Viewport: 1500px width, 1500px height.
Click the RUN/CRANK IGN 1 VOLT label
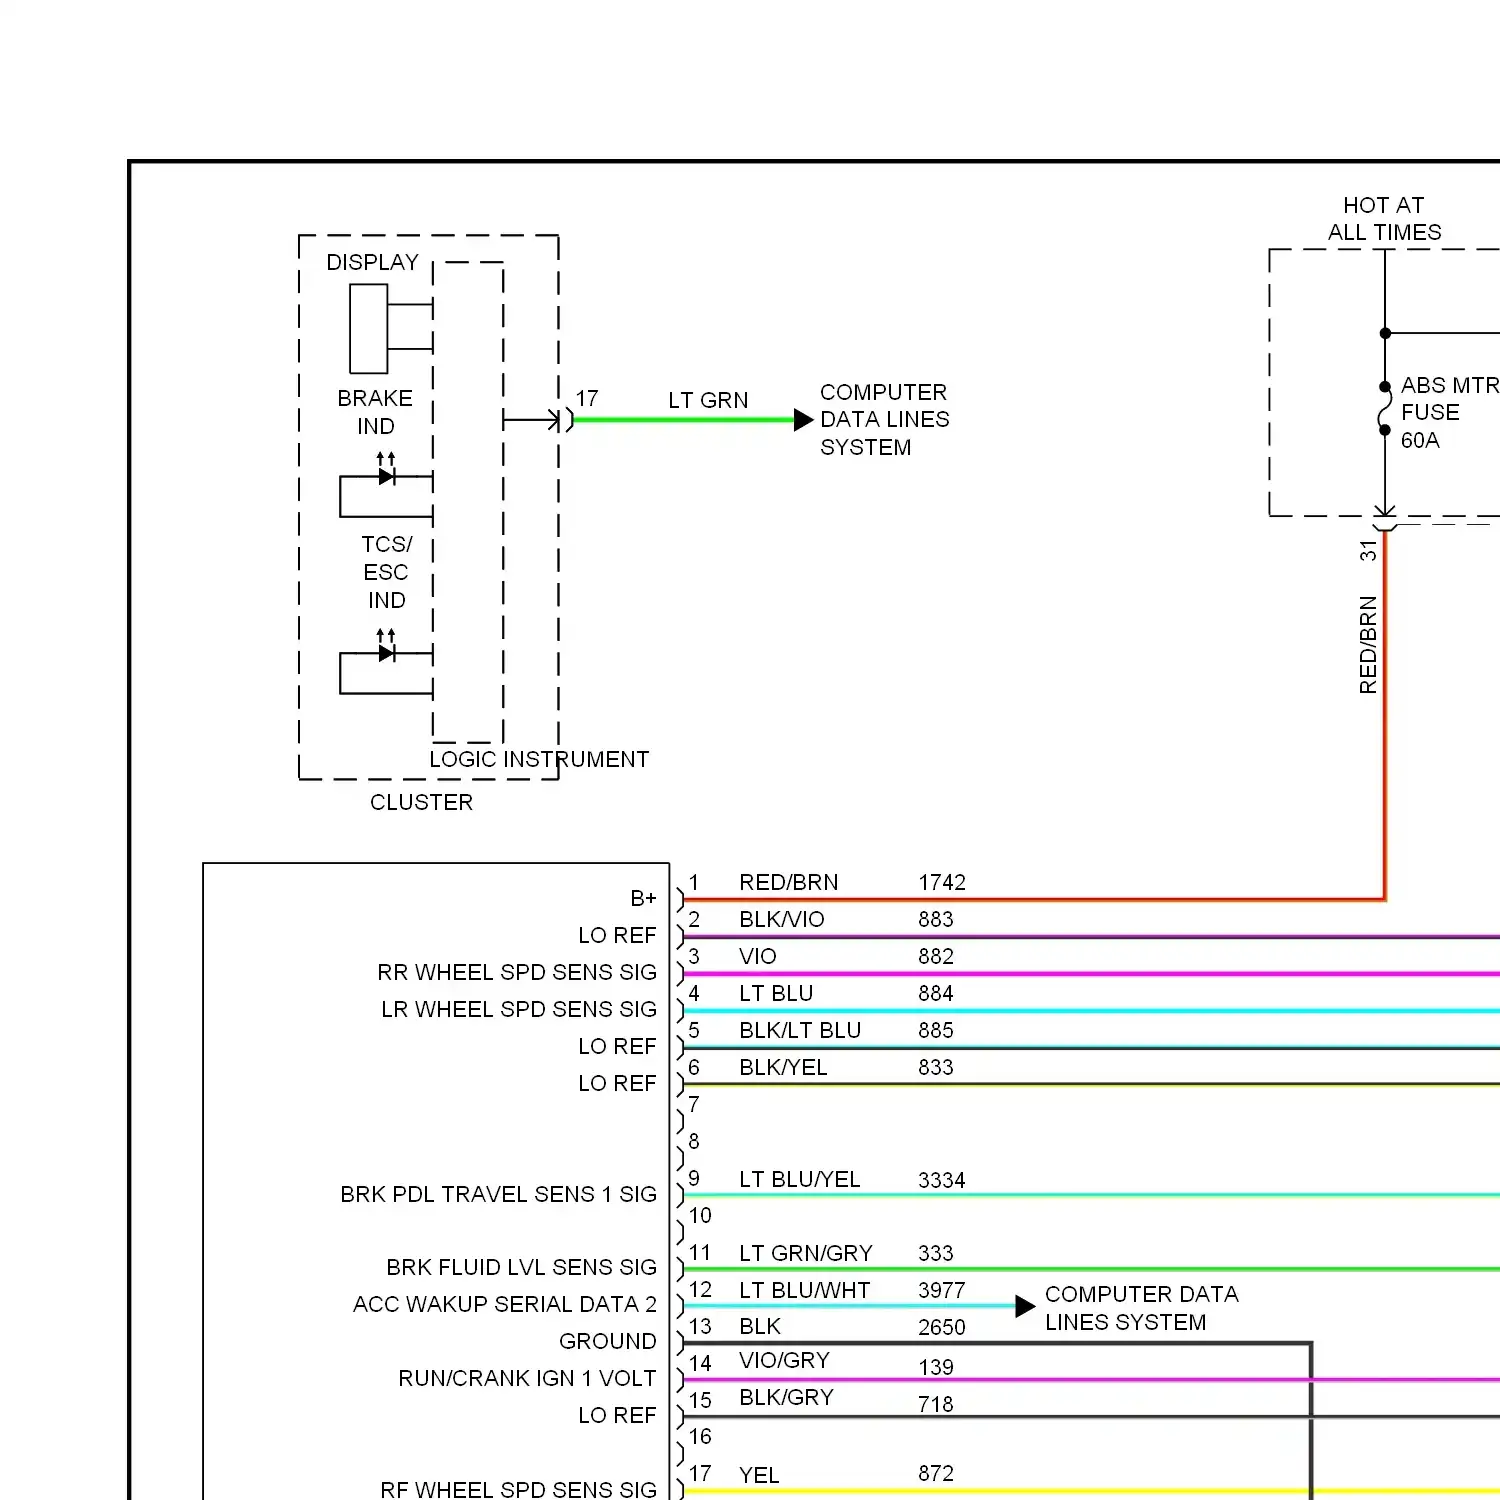[527, 1379]
